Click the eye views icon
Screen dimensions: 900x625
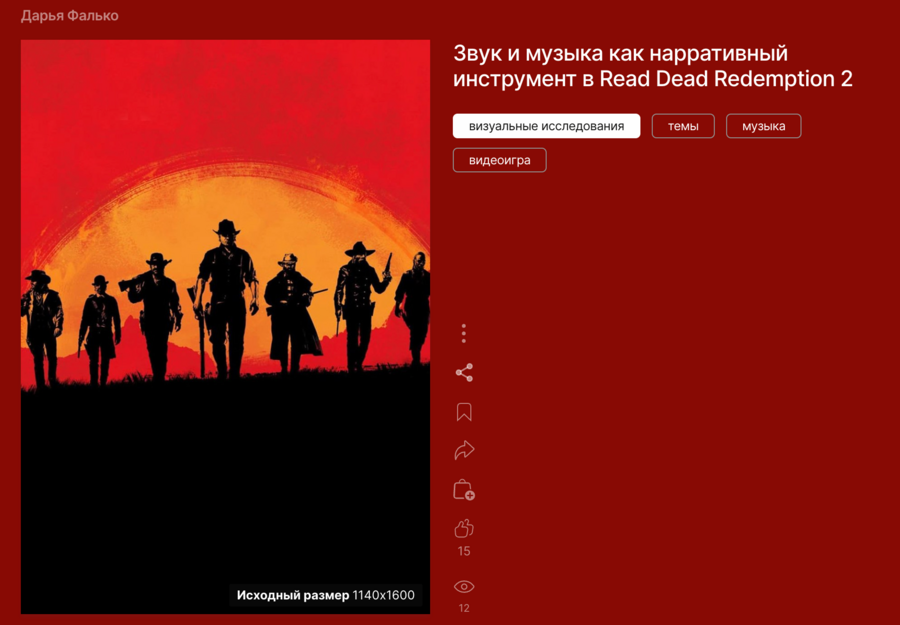coord(464,587)
